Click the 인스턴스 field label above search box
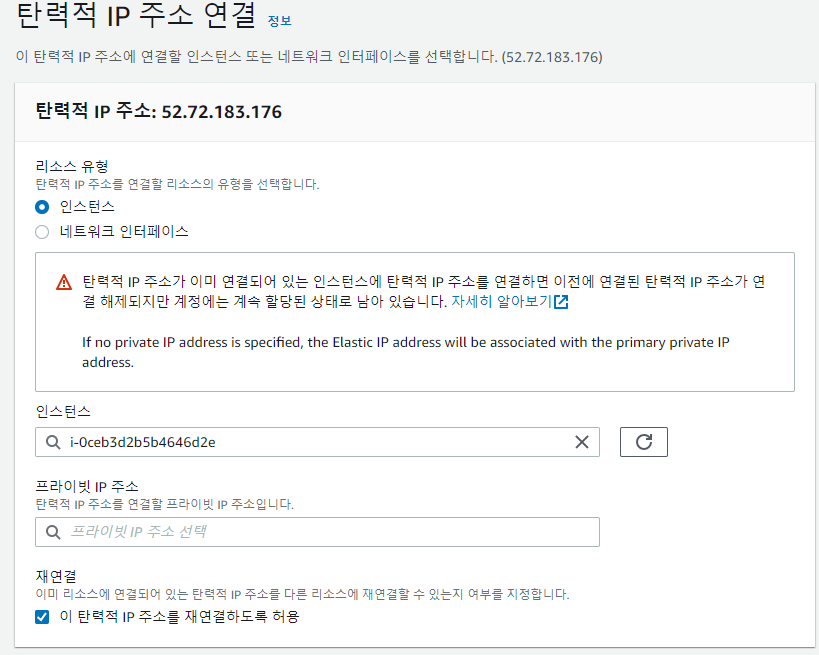 (x=63, y=412)
